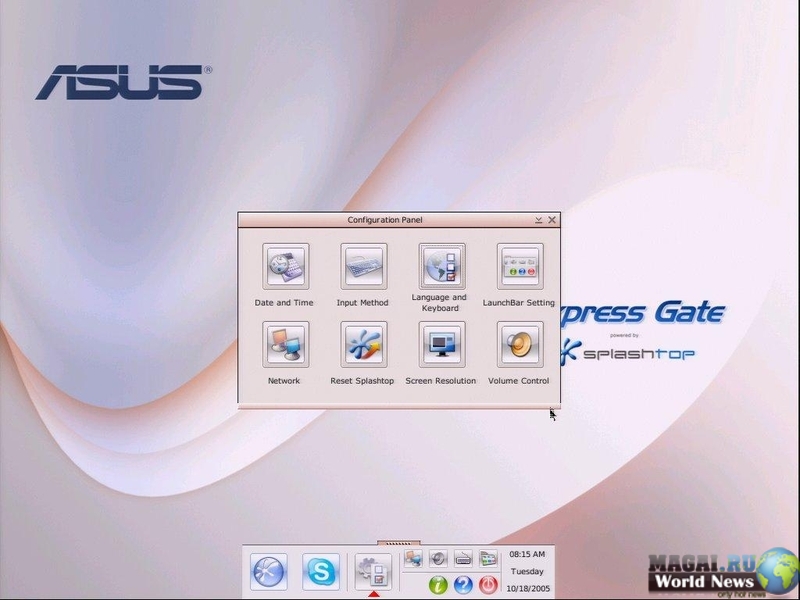Viewport: 800px width, 600px height.
Task: Click the "Date and Time" label
Action: point(284,303)
